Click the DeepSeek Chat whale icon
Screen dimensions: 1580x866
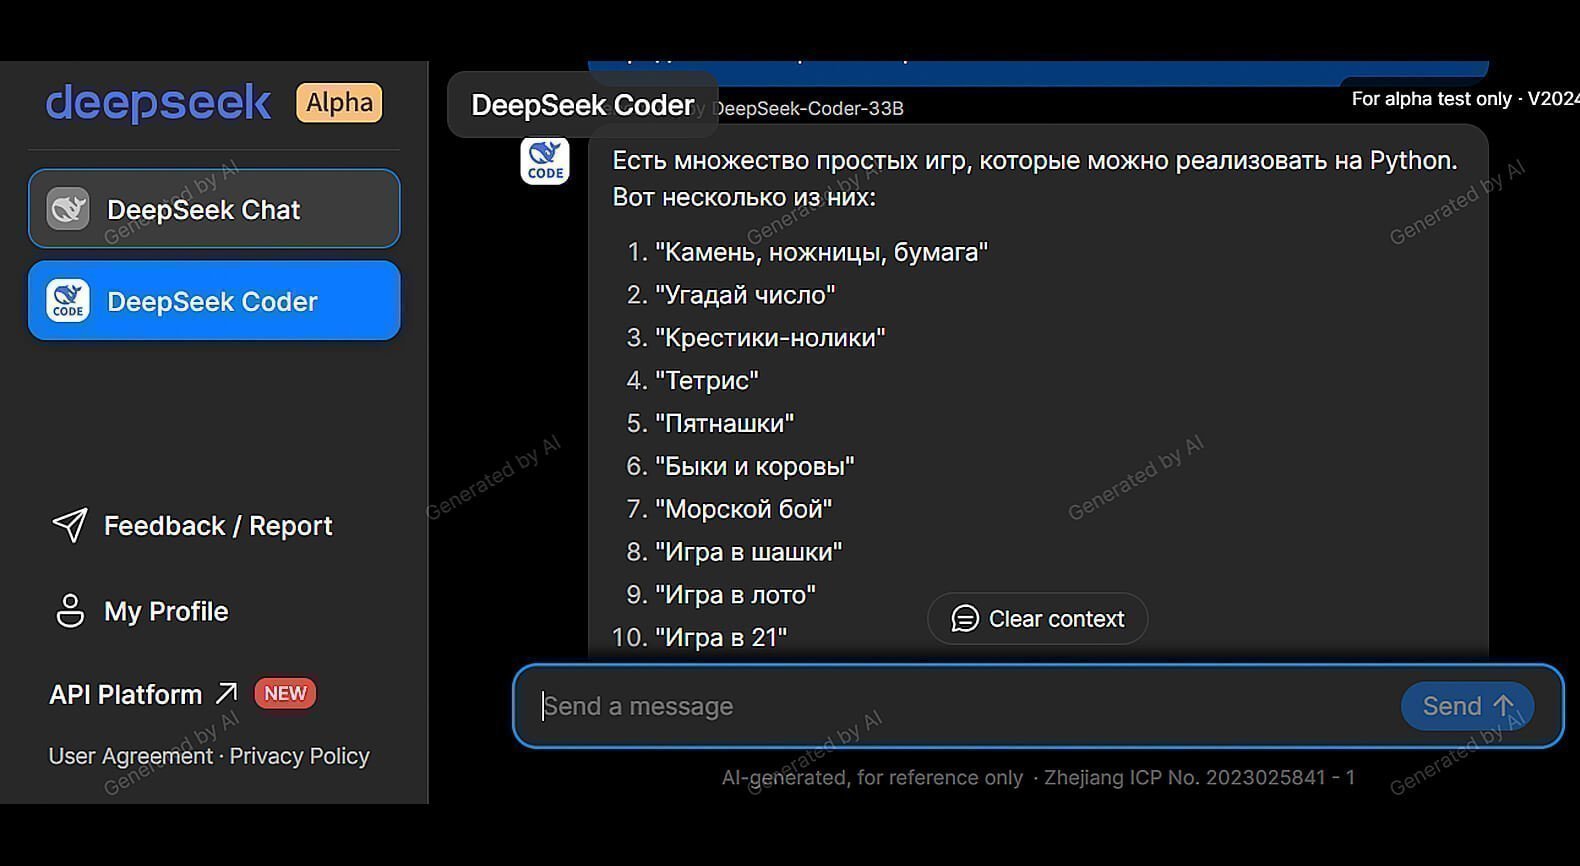click(68, 209)
